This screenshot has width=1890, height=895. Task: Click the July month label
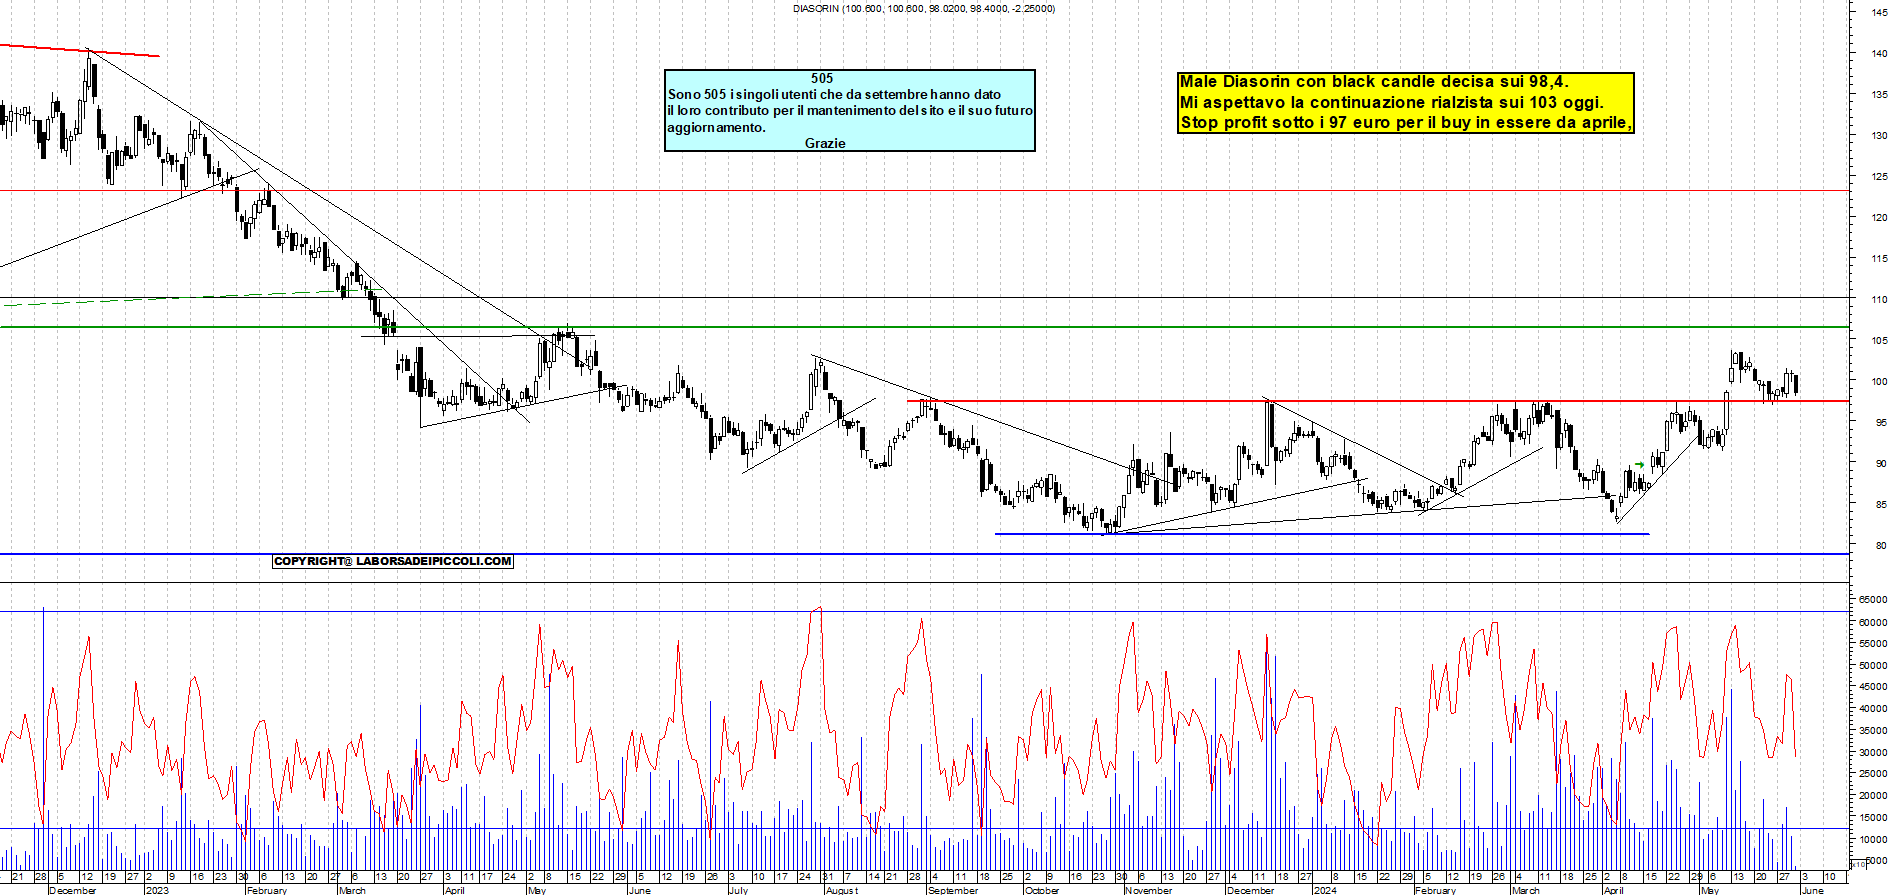tap(738, 890)
